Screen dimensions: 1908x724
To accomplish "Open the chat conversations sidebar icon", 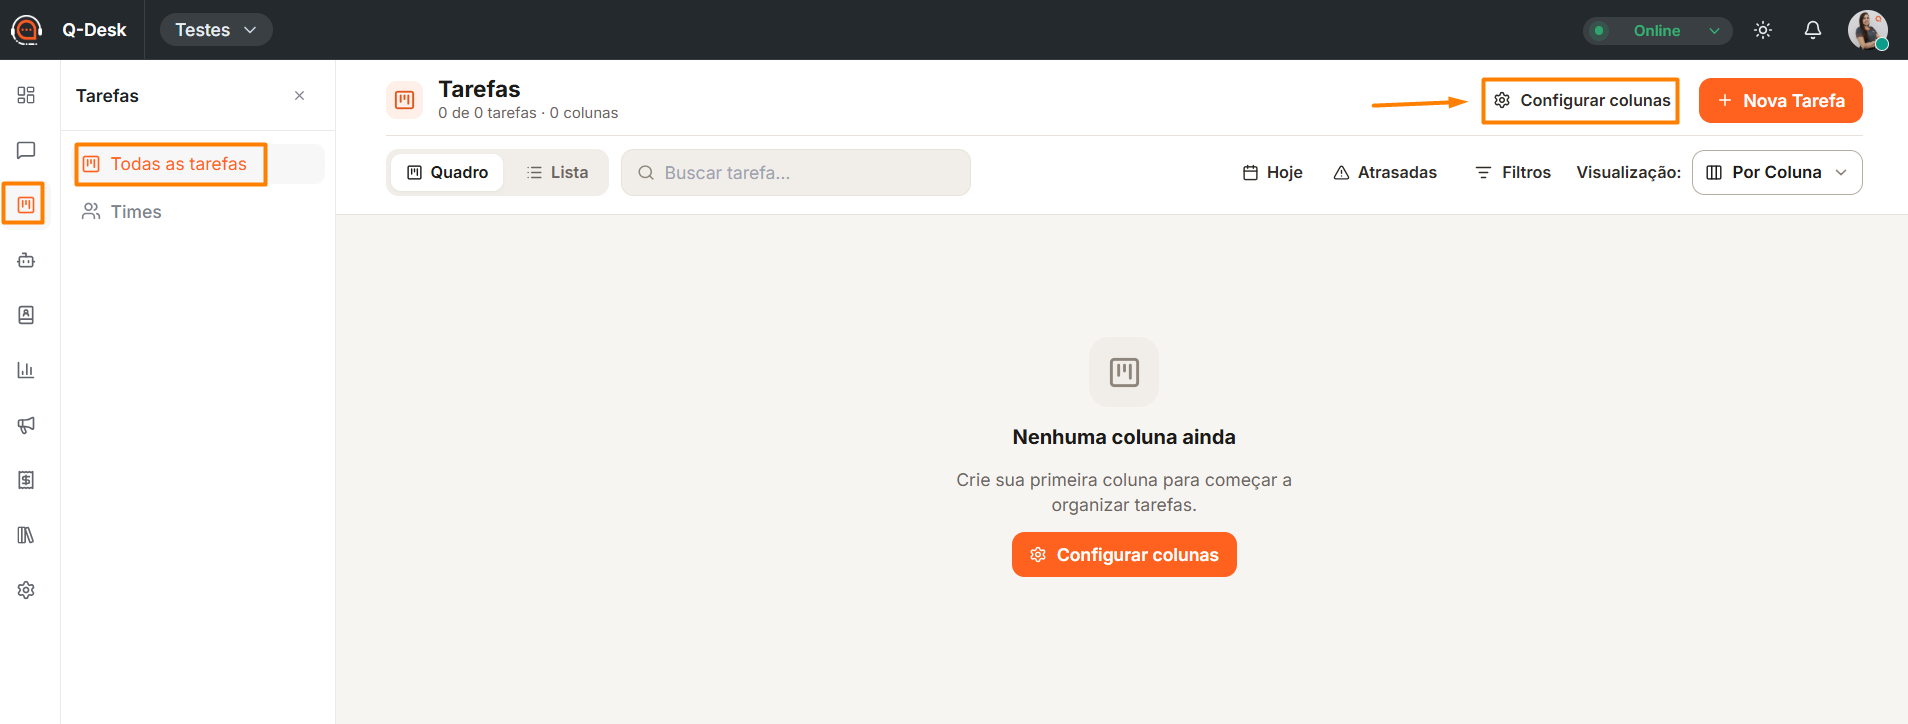I will pos(26,150).
